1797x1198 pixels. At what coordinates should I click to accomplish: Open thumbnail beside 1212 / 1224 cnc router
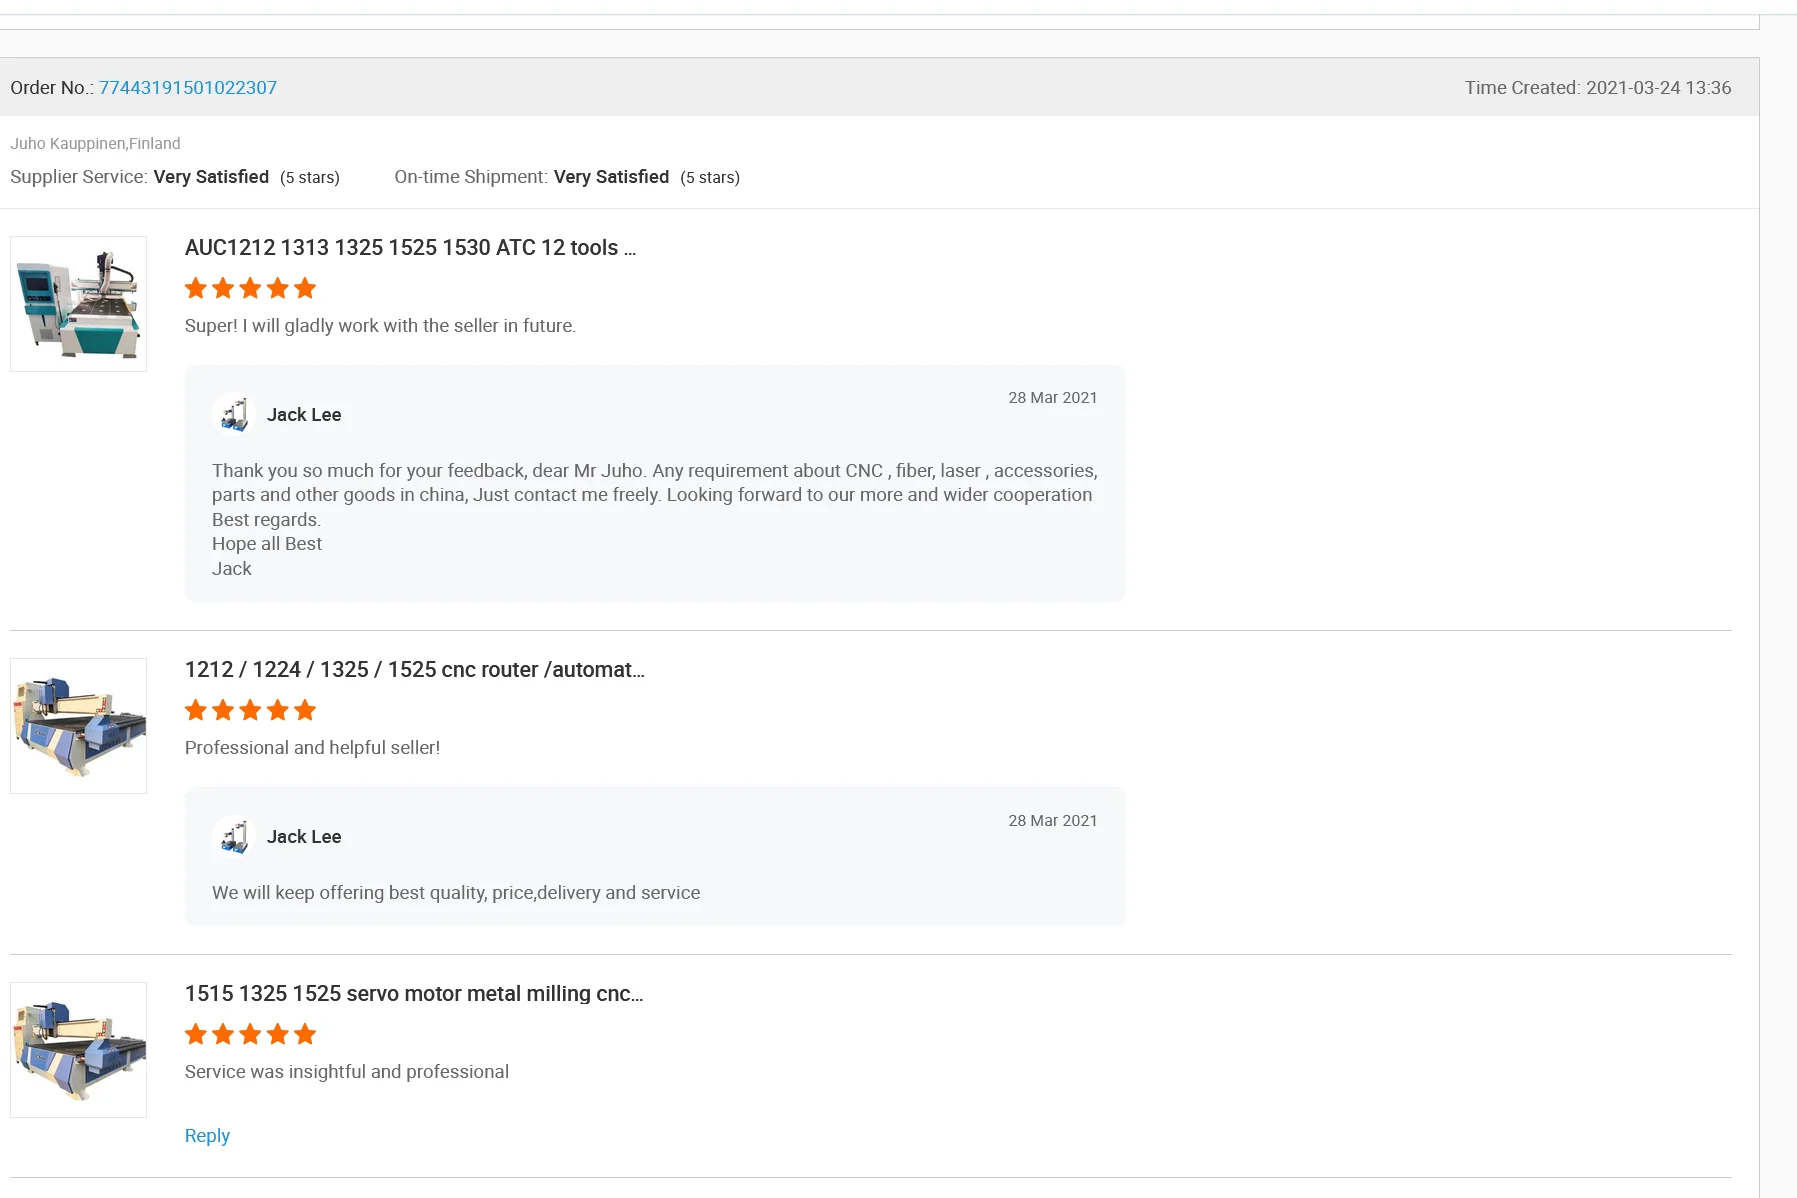[78, 726]
